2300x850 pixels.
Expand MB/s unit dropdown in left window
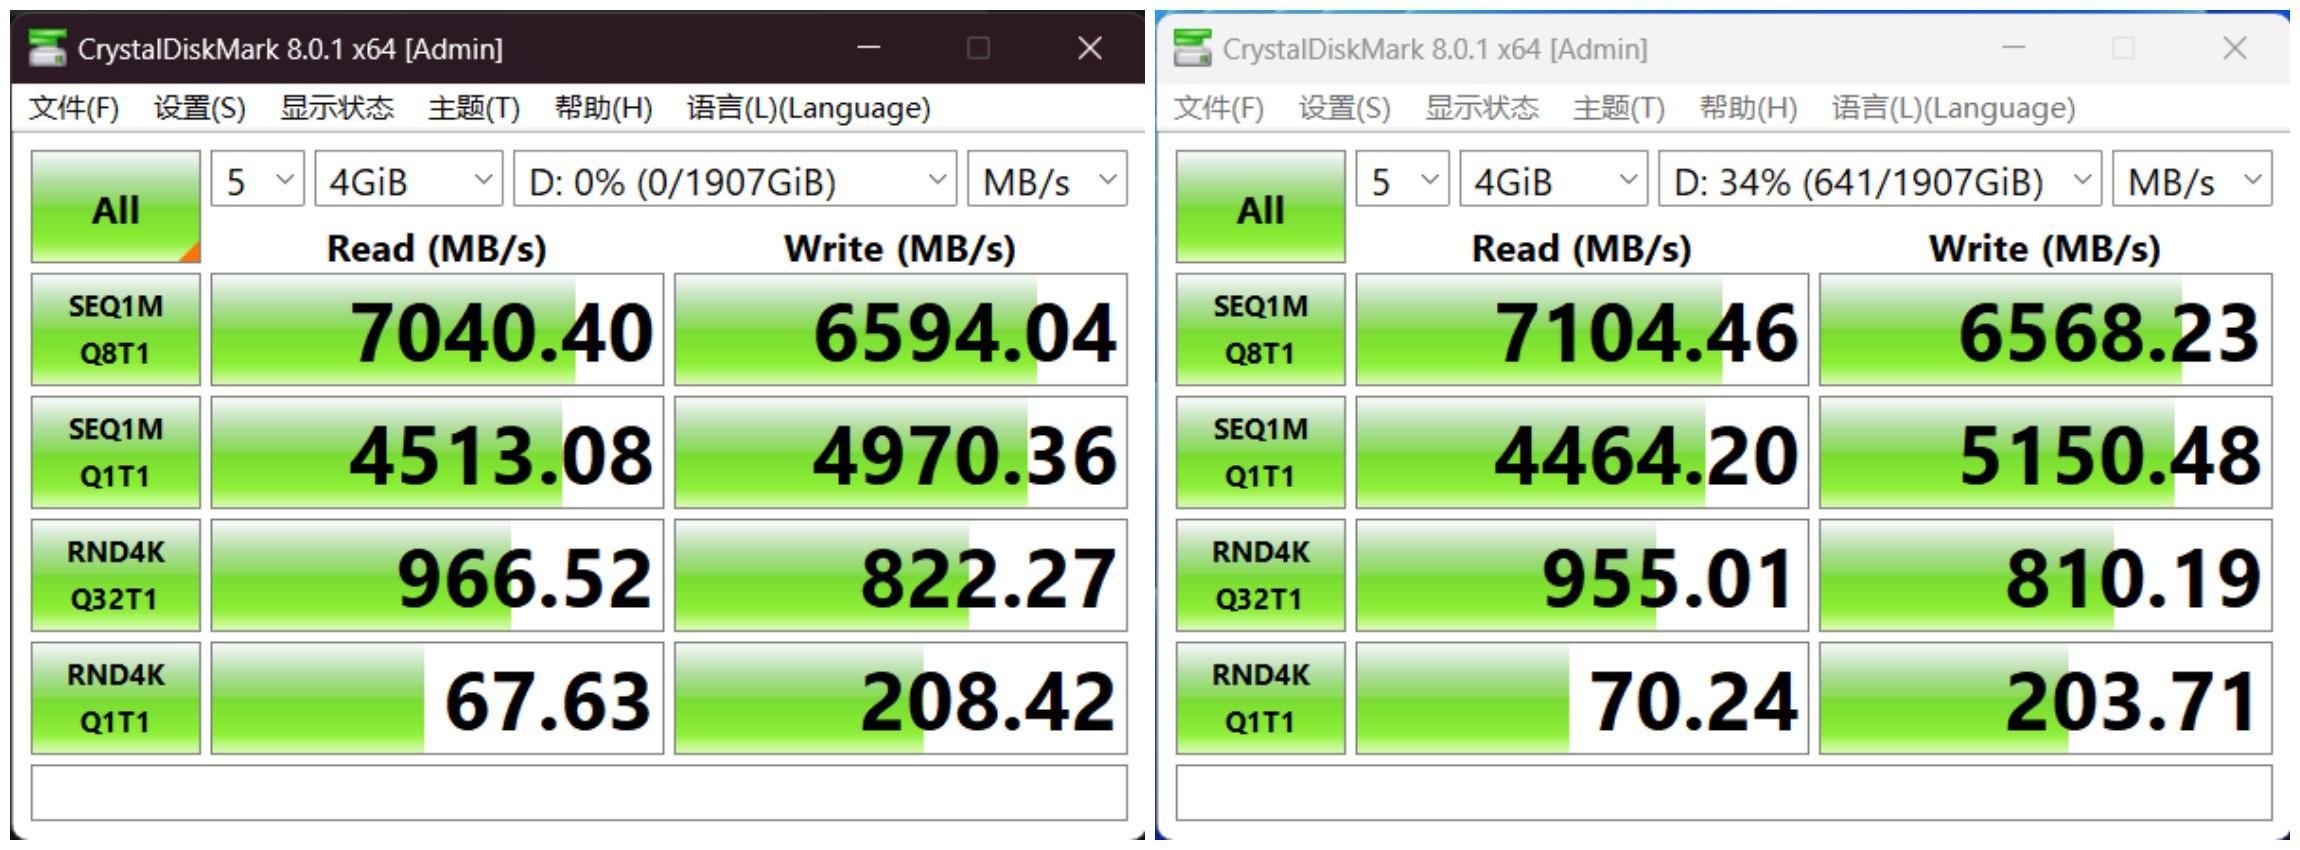tap(1048, 180)
